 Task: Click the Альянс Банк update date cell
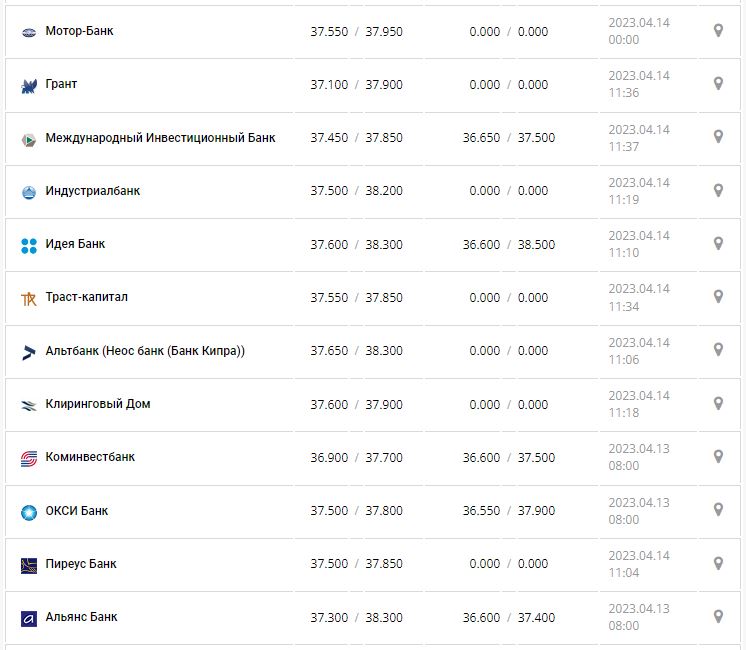tap(638, 617)
